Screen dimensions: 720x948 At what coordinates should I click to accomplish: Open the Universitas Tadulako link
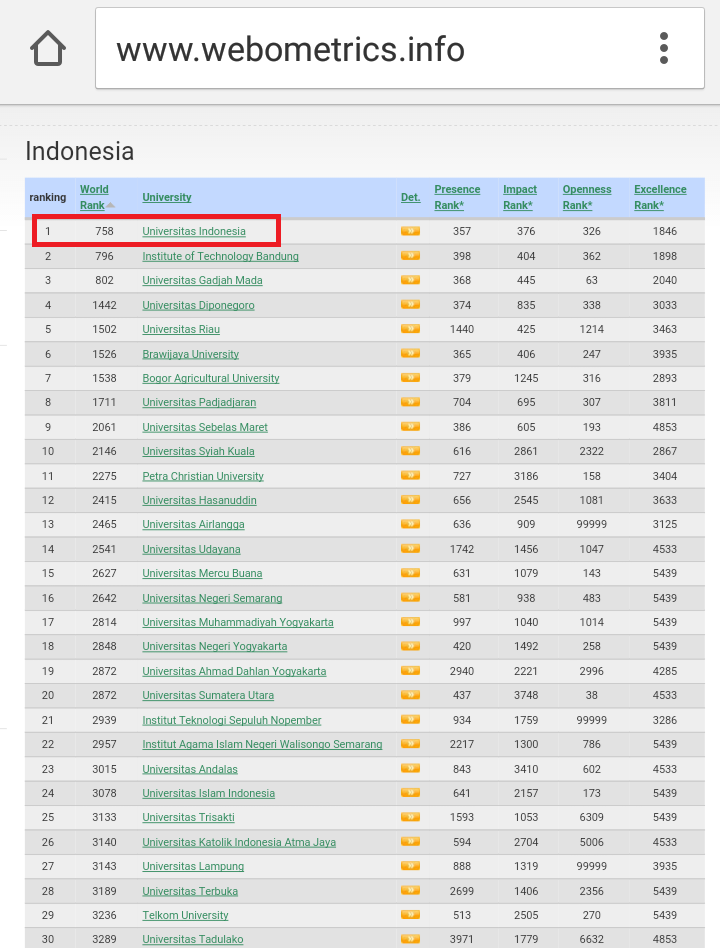pyautogui.click(x=193, y=940)
